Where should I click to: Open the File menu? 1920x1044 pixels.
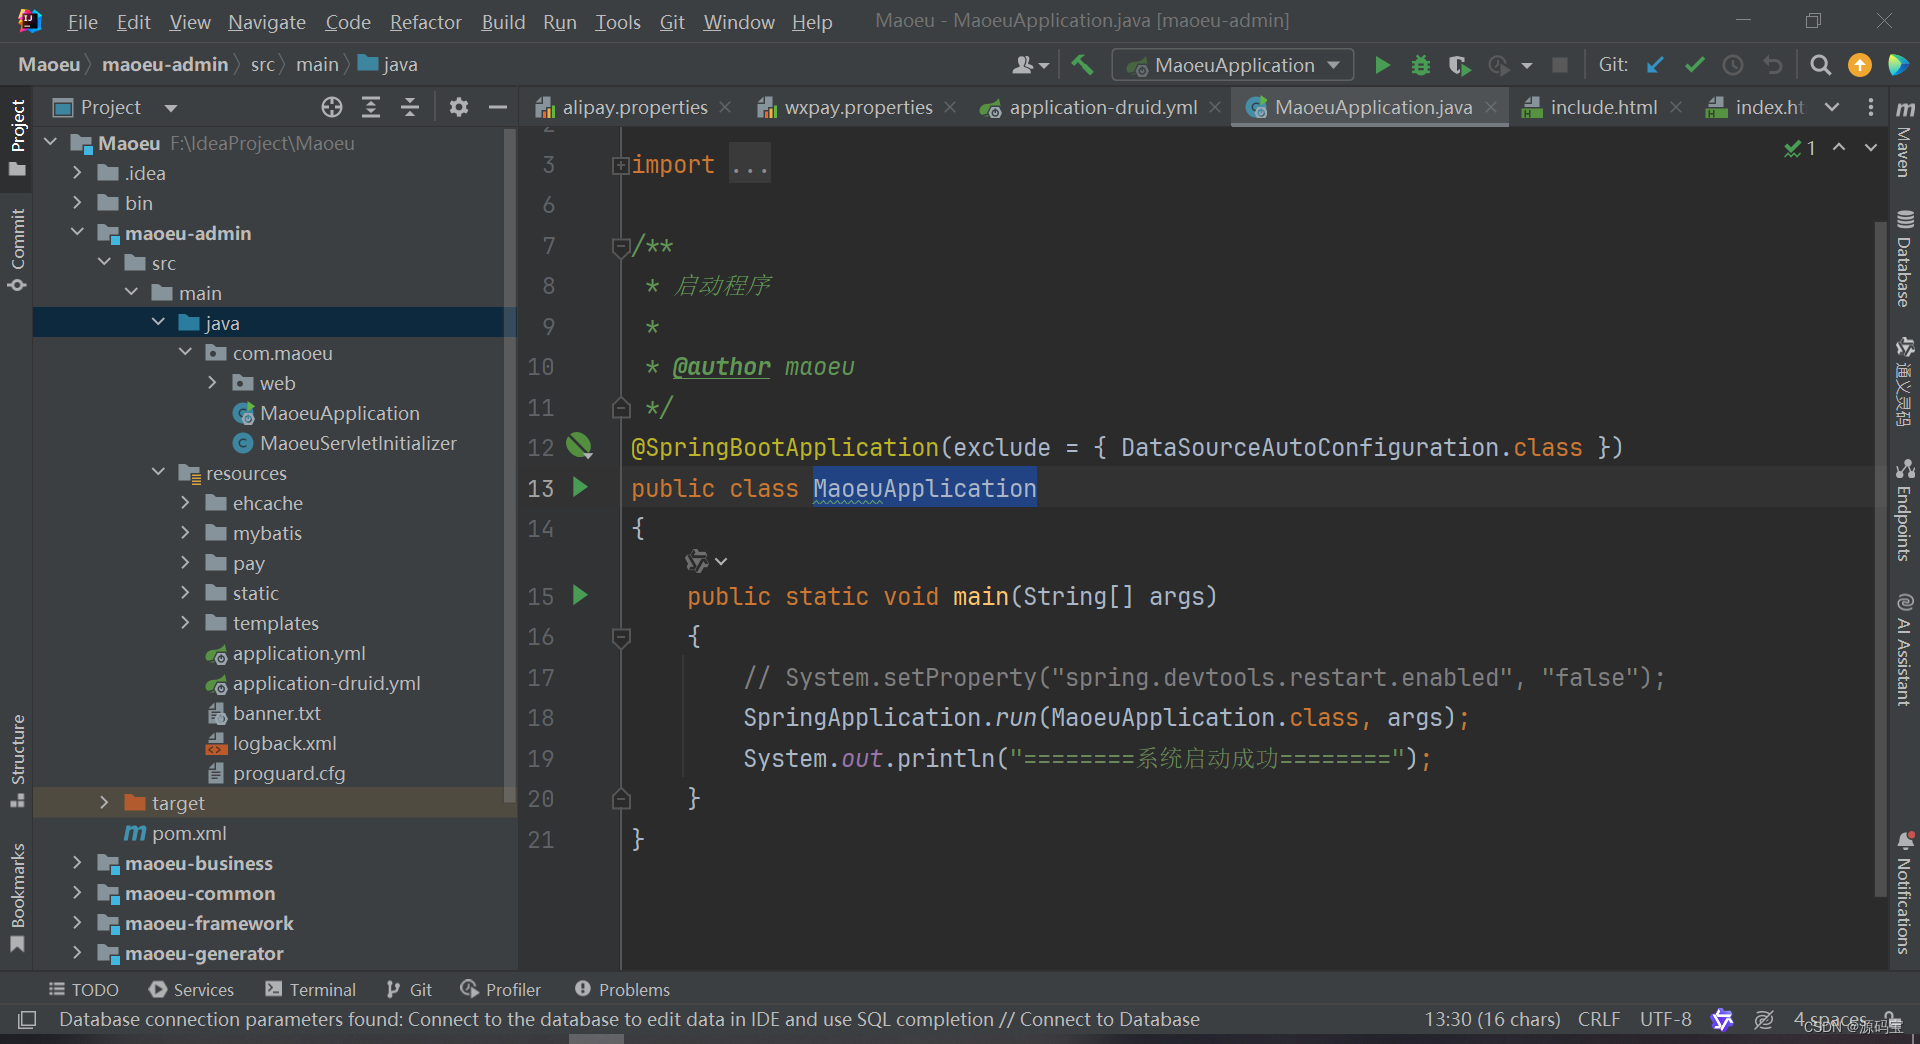[x=82, y=22]
